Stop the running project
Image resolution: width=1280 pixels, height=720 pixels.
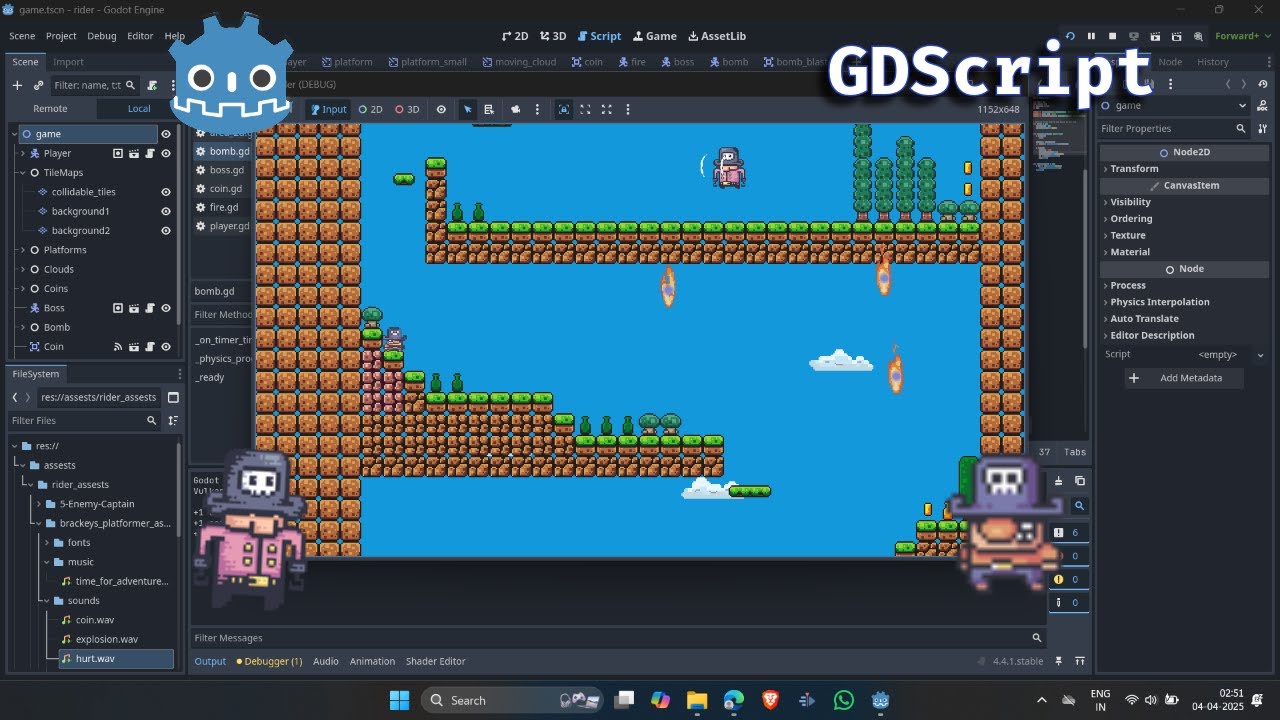(x=1112, y=36)
